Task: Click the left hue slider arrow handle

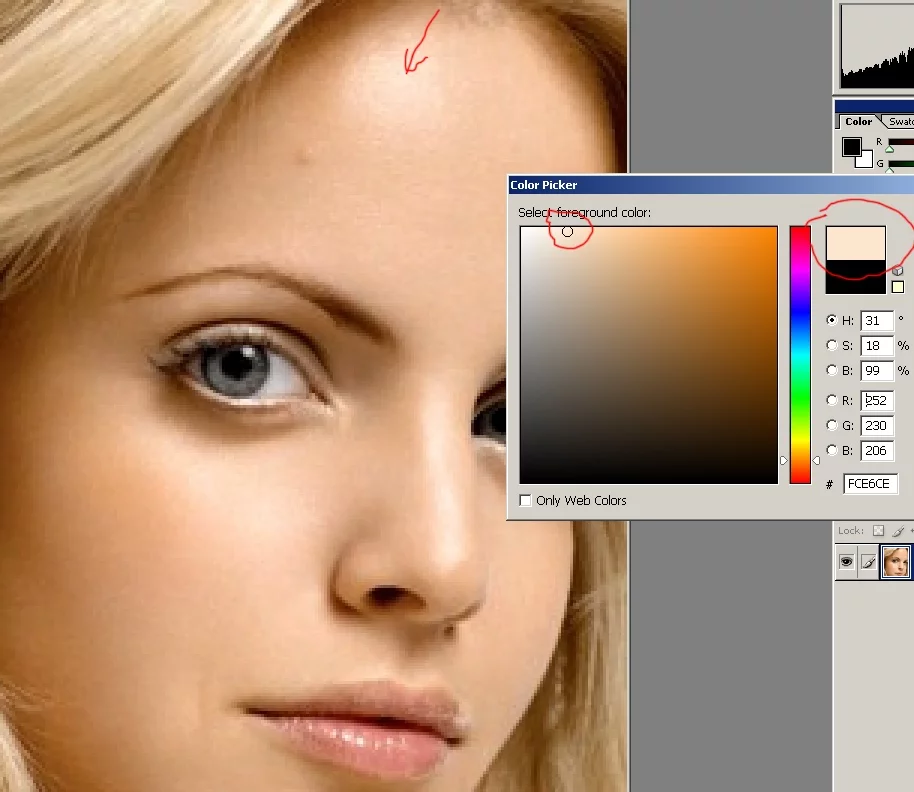Action: [x=784, y=460]
